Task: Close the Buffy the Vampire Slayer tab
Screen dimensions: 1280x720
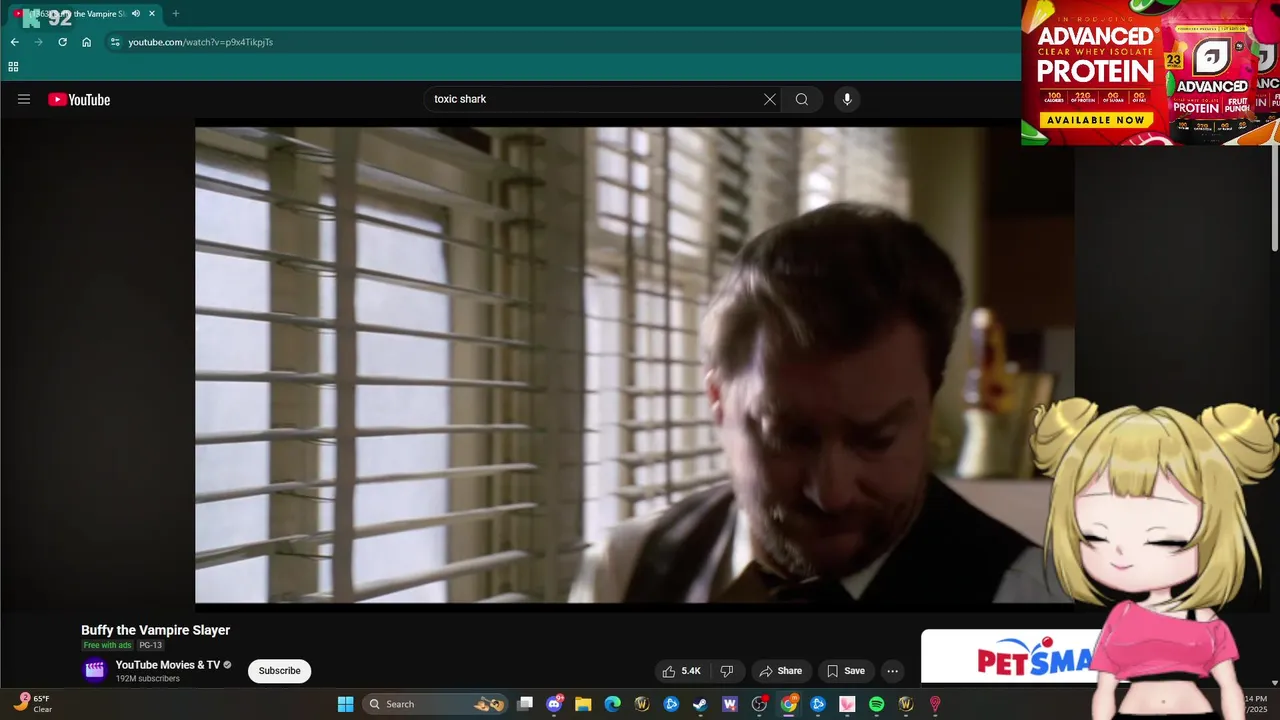Action: (x=152, y=14)
